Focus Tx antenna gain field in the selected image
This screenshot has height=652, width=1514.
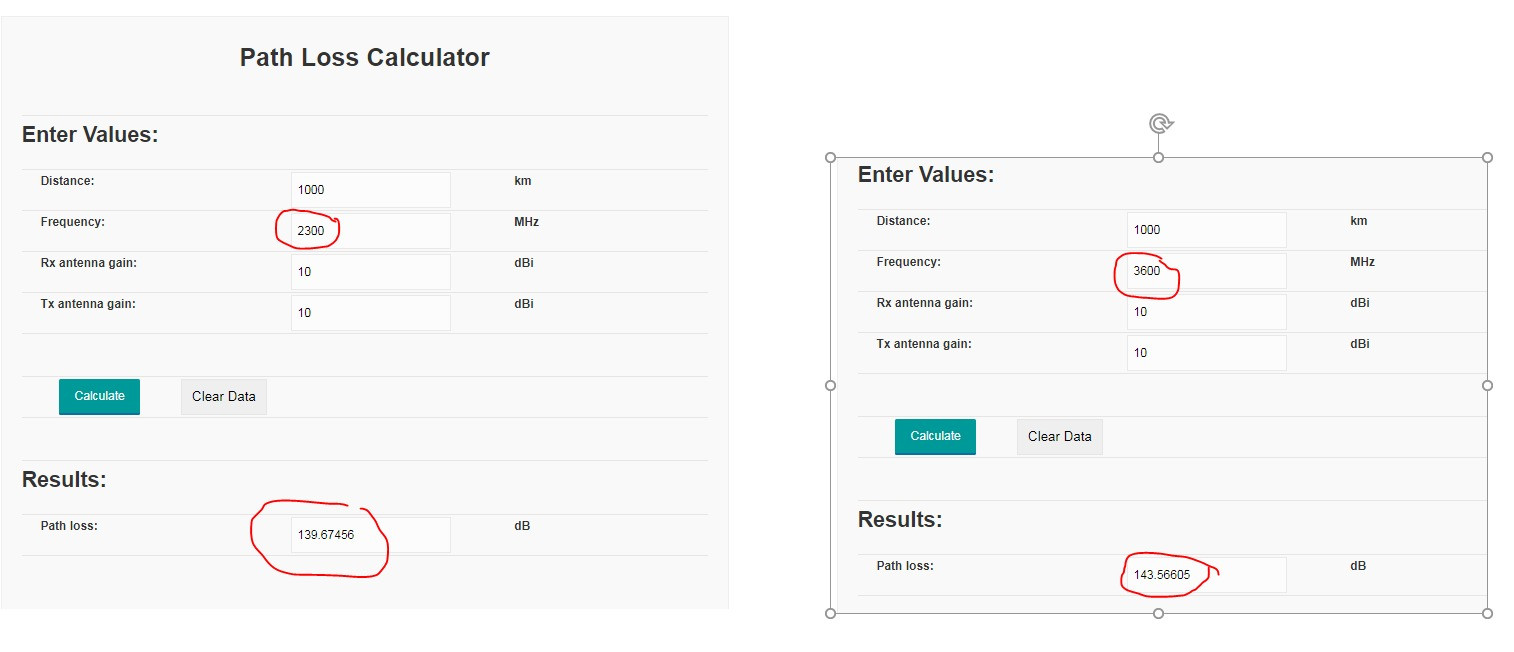pos(1206,353)
